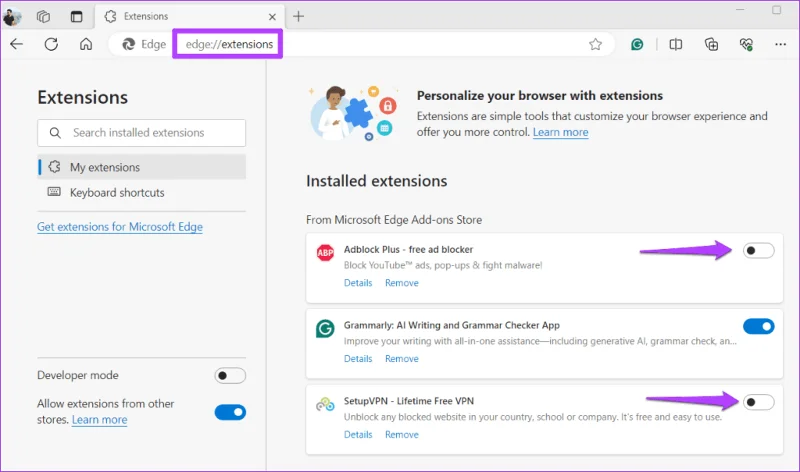The width and height of the screenshot is (800, 472).
Task: Turn off Allow extensions from other stores
Action: (230, 412)
